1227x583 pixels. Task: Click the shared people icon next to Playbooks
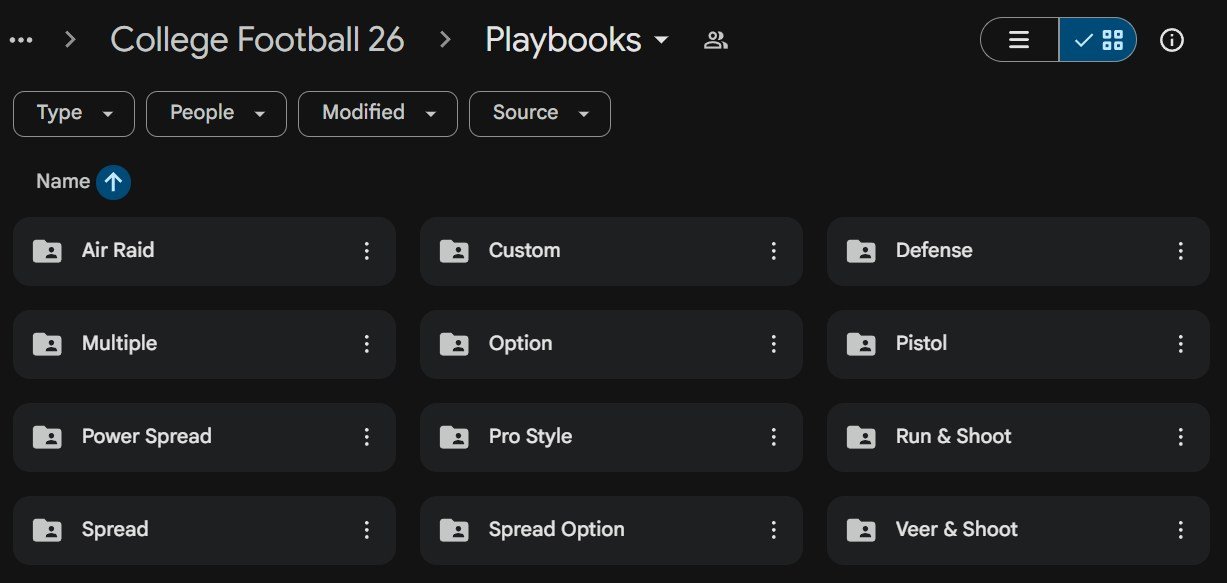click(715, 40)
